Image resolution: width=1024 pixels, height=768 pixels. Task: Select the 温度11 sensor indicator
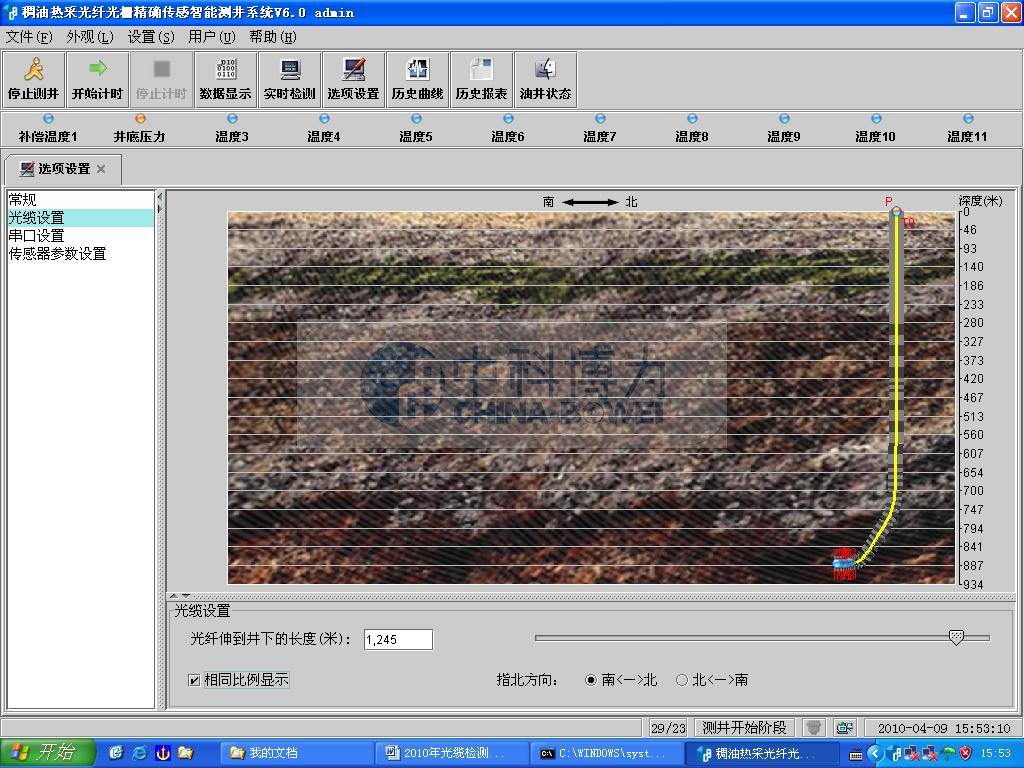coord(968,129)
